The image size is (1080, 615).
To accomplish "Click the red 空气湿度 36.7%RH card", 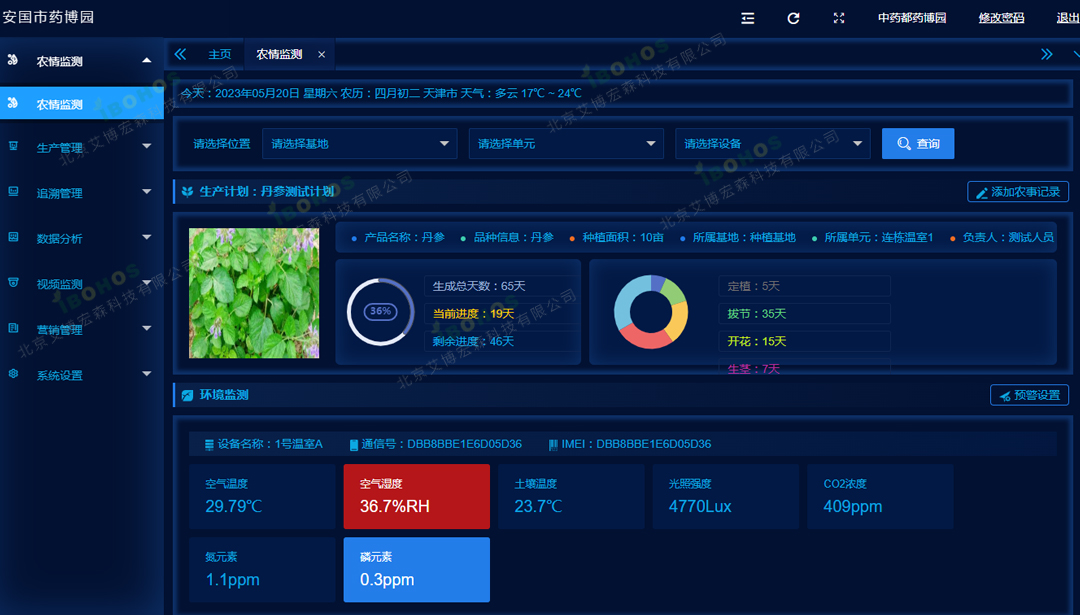I will point(416,496).
